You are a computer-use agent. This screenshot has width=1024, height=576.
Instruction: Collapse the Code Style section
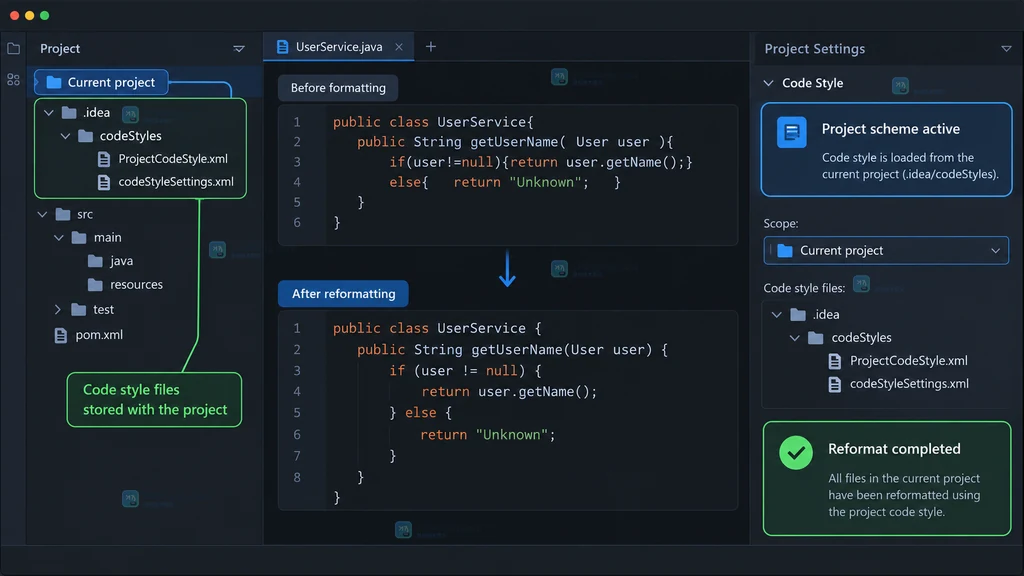pyautogui.click(x=769, y=83)
